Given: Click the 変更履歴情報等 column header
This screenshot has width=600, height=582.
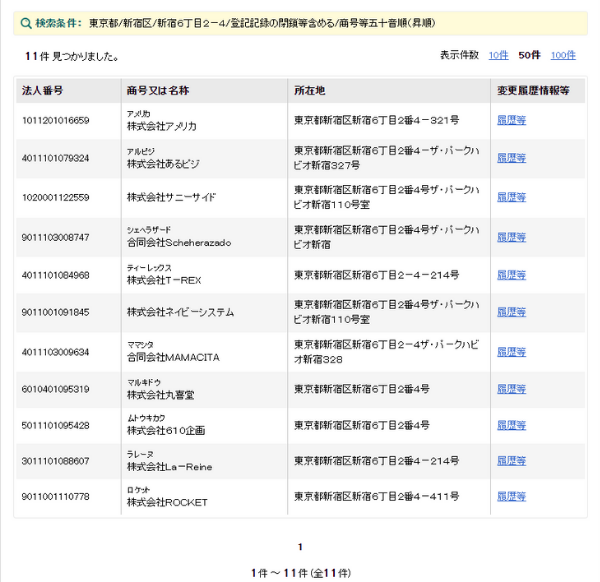Looking at the screenshot, I should (533, 91).
